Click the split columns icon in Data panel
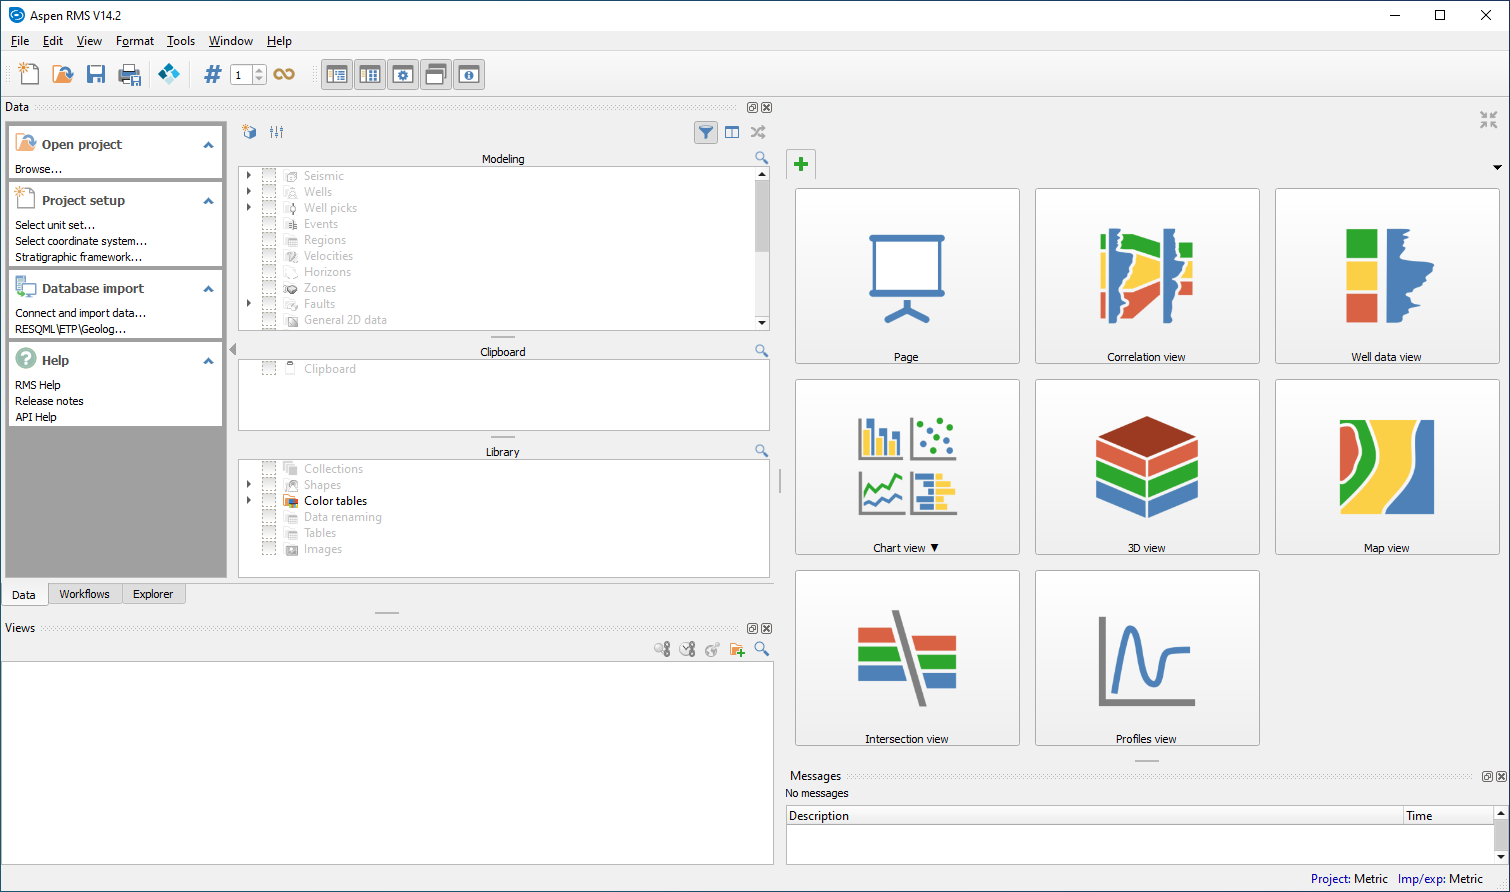1510x892 pixels. (732, 132)
